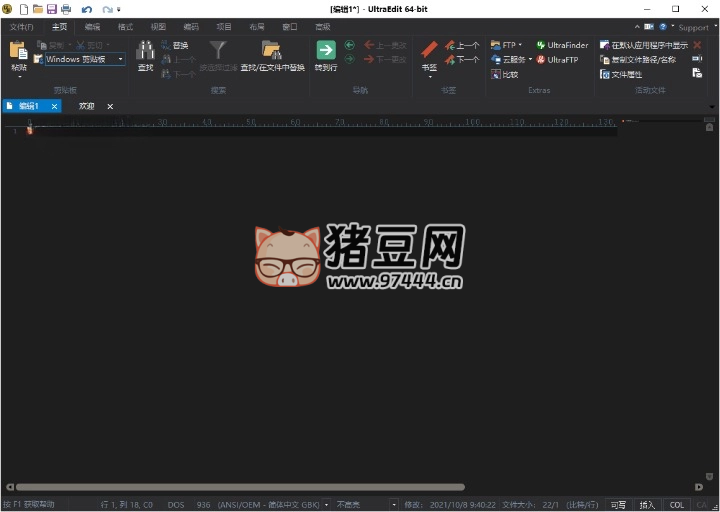Open 文件属性 file properties
720x512 pixels.
[x=621, y=74]
